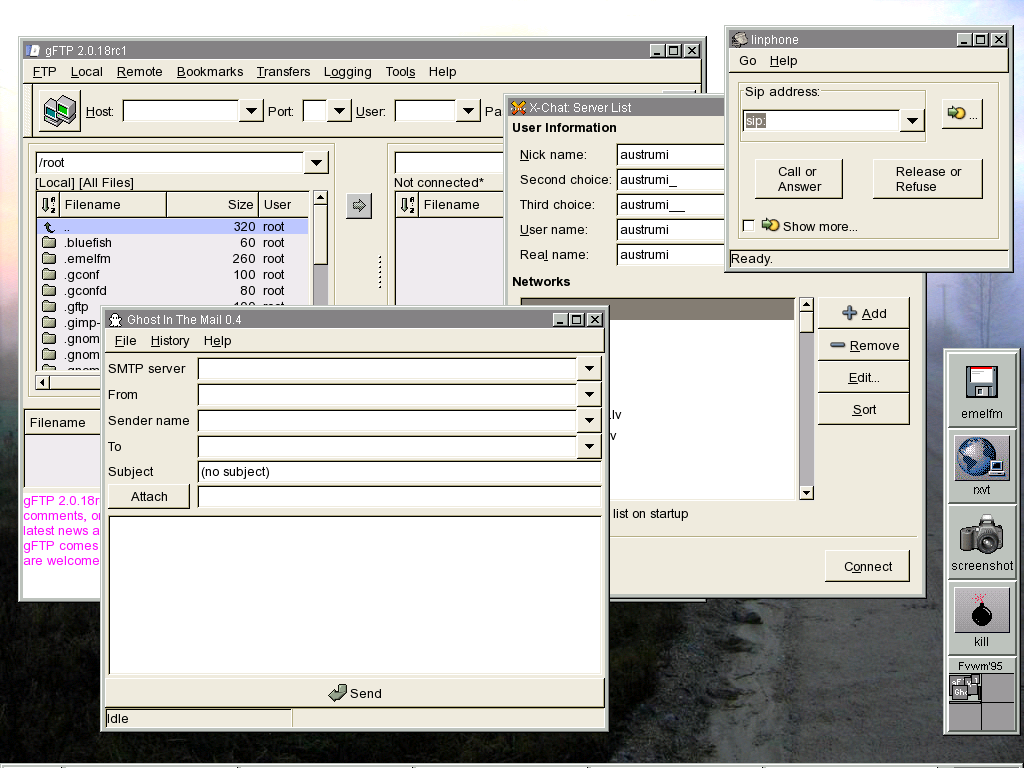Image resolution: width=1024 pixels, height=768 pixels.
Task: Click the gFTP window title icon
Action: (33, 50)
